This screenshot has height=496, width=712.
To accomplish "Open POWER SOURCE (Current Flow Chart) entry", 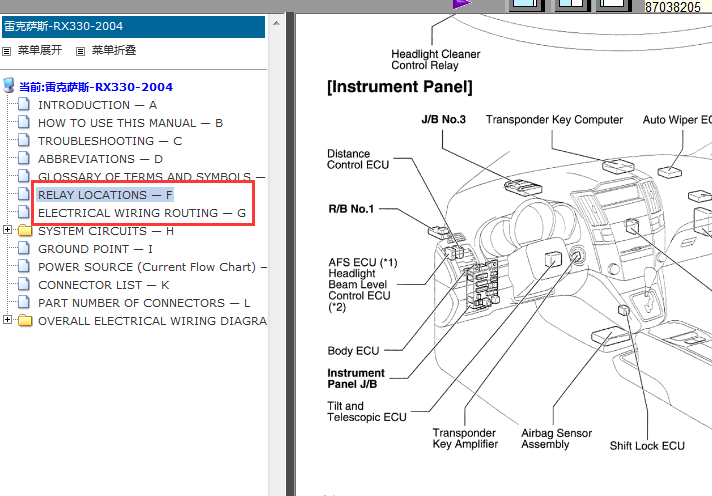I will coord(152,267).
